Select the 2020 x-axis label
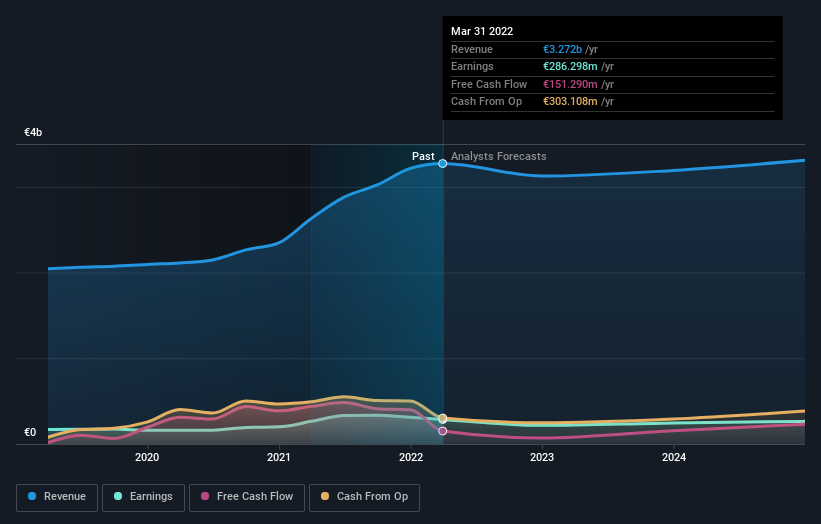The height and width of the screenshot is (524, 821). (147, 457)
